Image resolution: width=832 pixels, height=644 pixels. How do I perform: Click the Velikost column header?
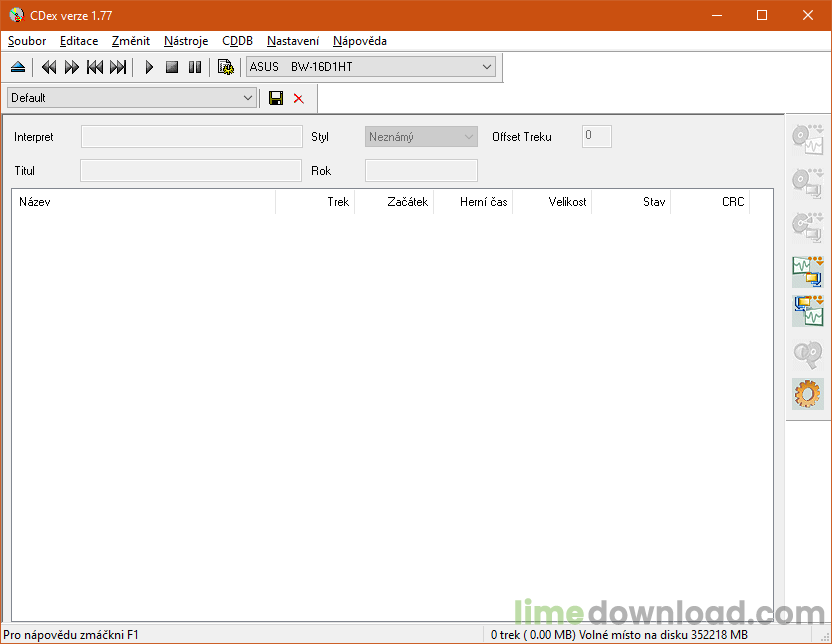[552, 202]
